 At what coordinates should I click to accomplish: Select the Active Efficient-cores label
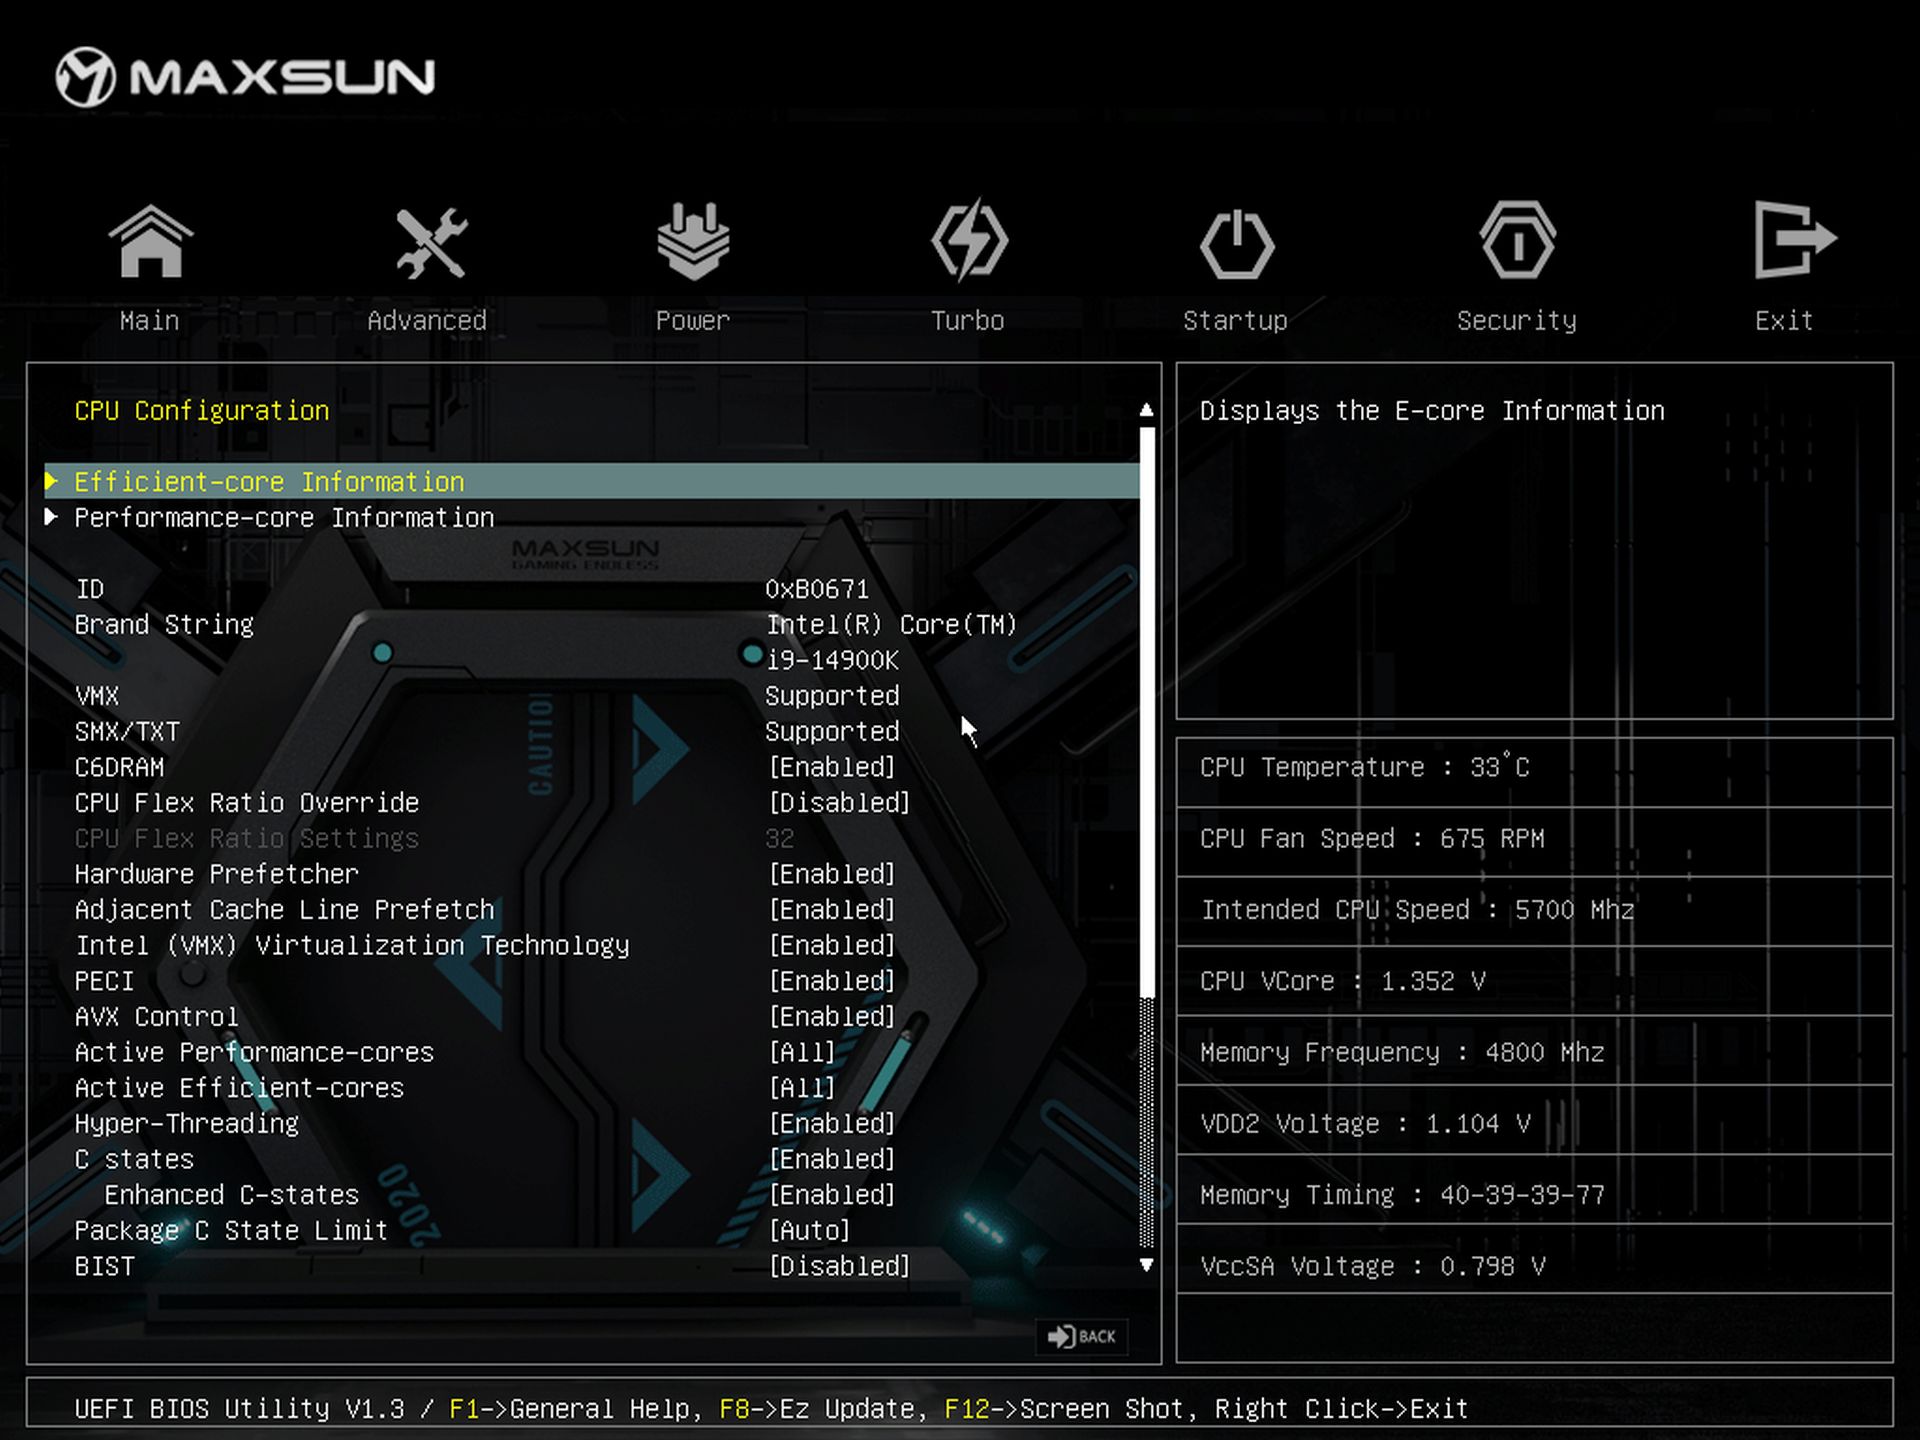click(x=239, y=1088)
